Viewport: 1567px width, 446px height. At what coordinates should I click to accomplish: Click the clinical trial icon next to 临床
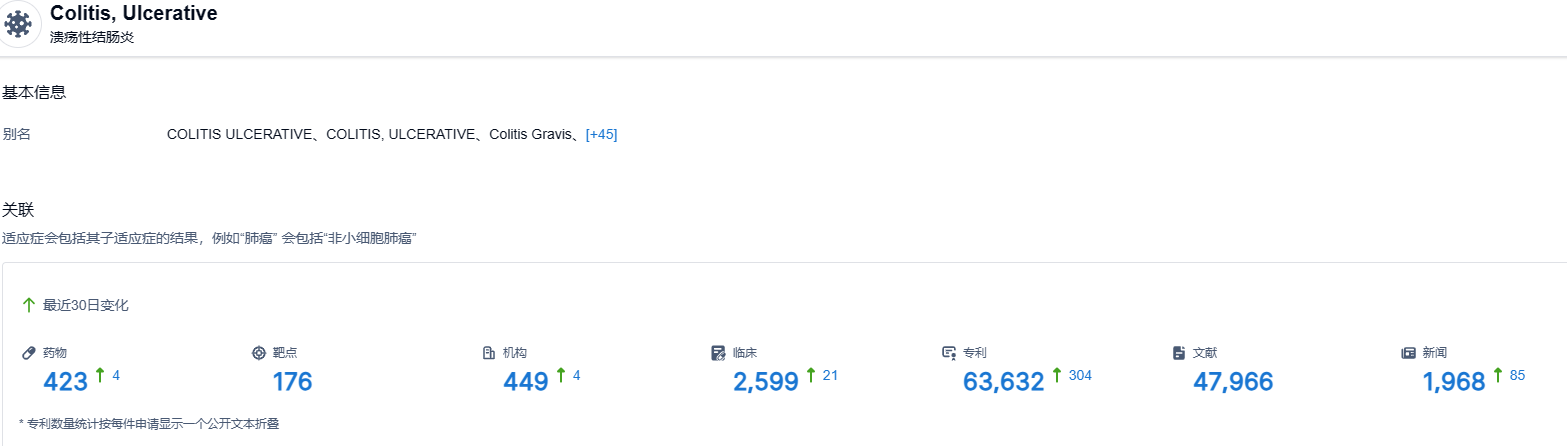pos(718,353)
